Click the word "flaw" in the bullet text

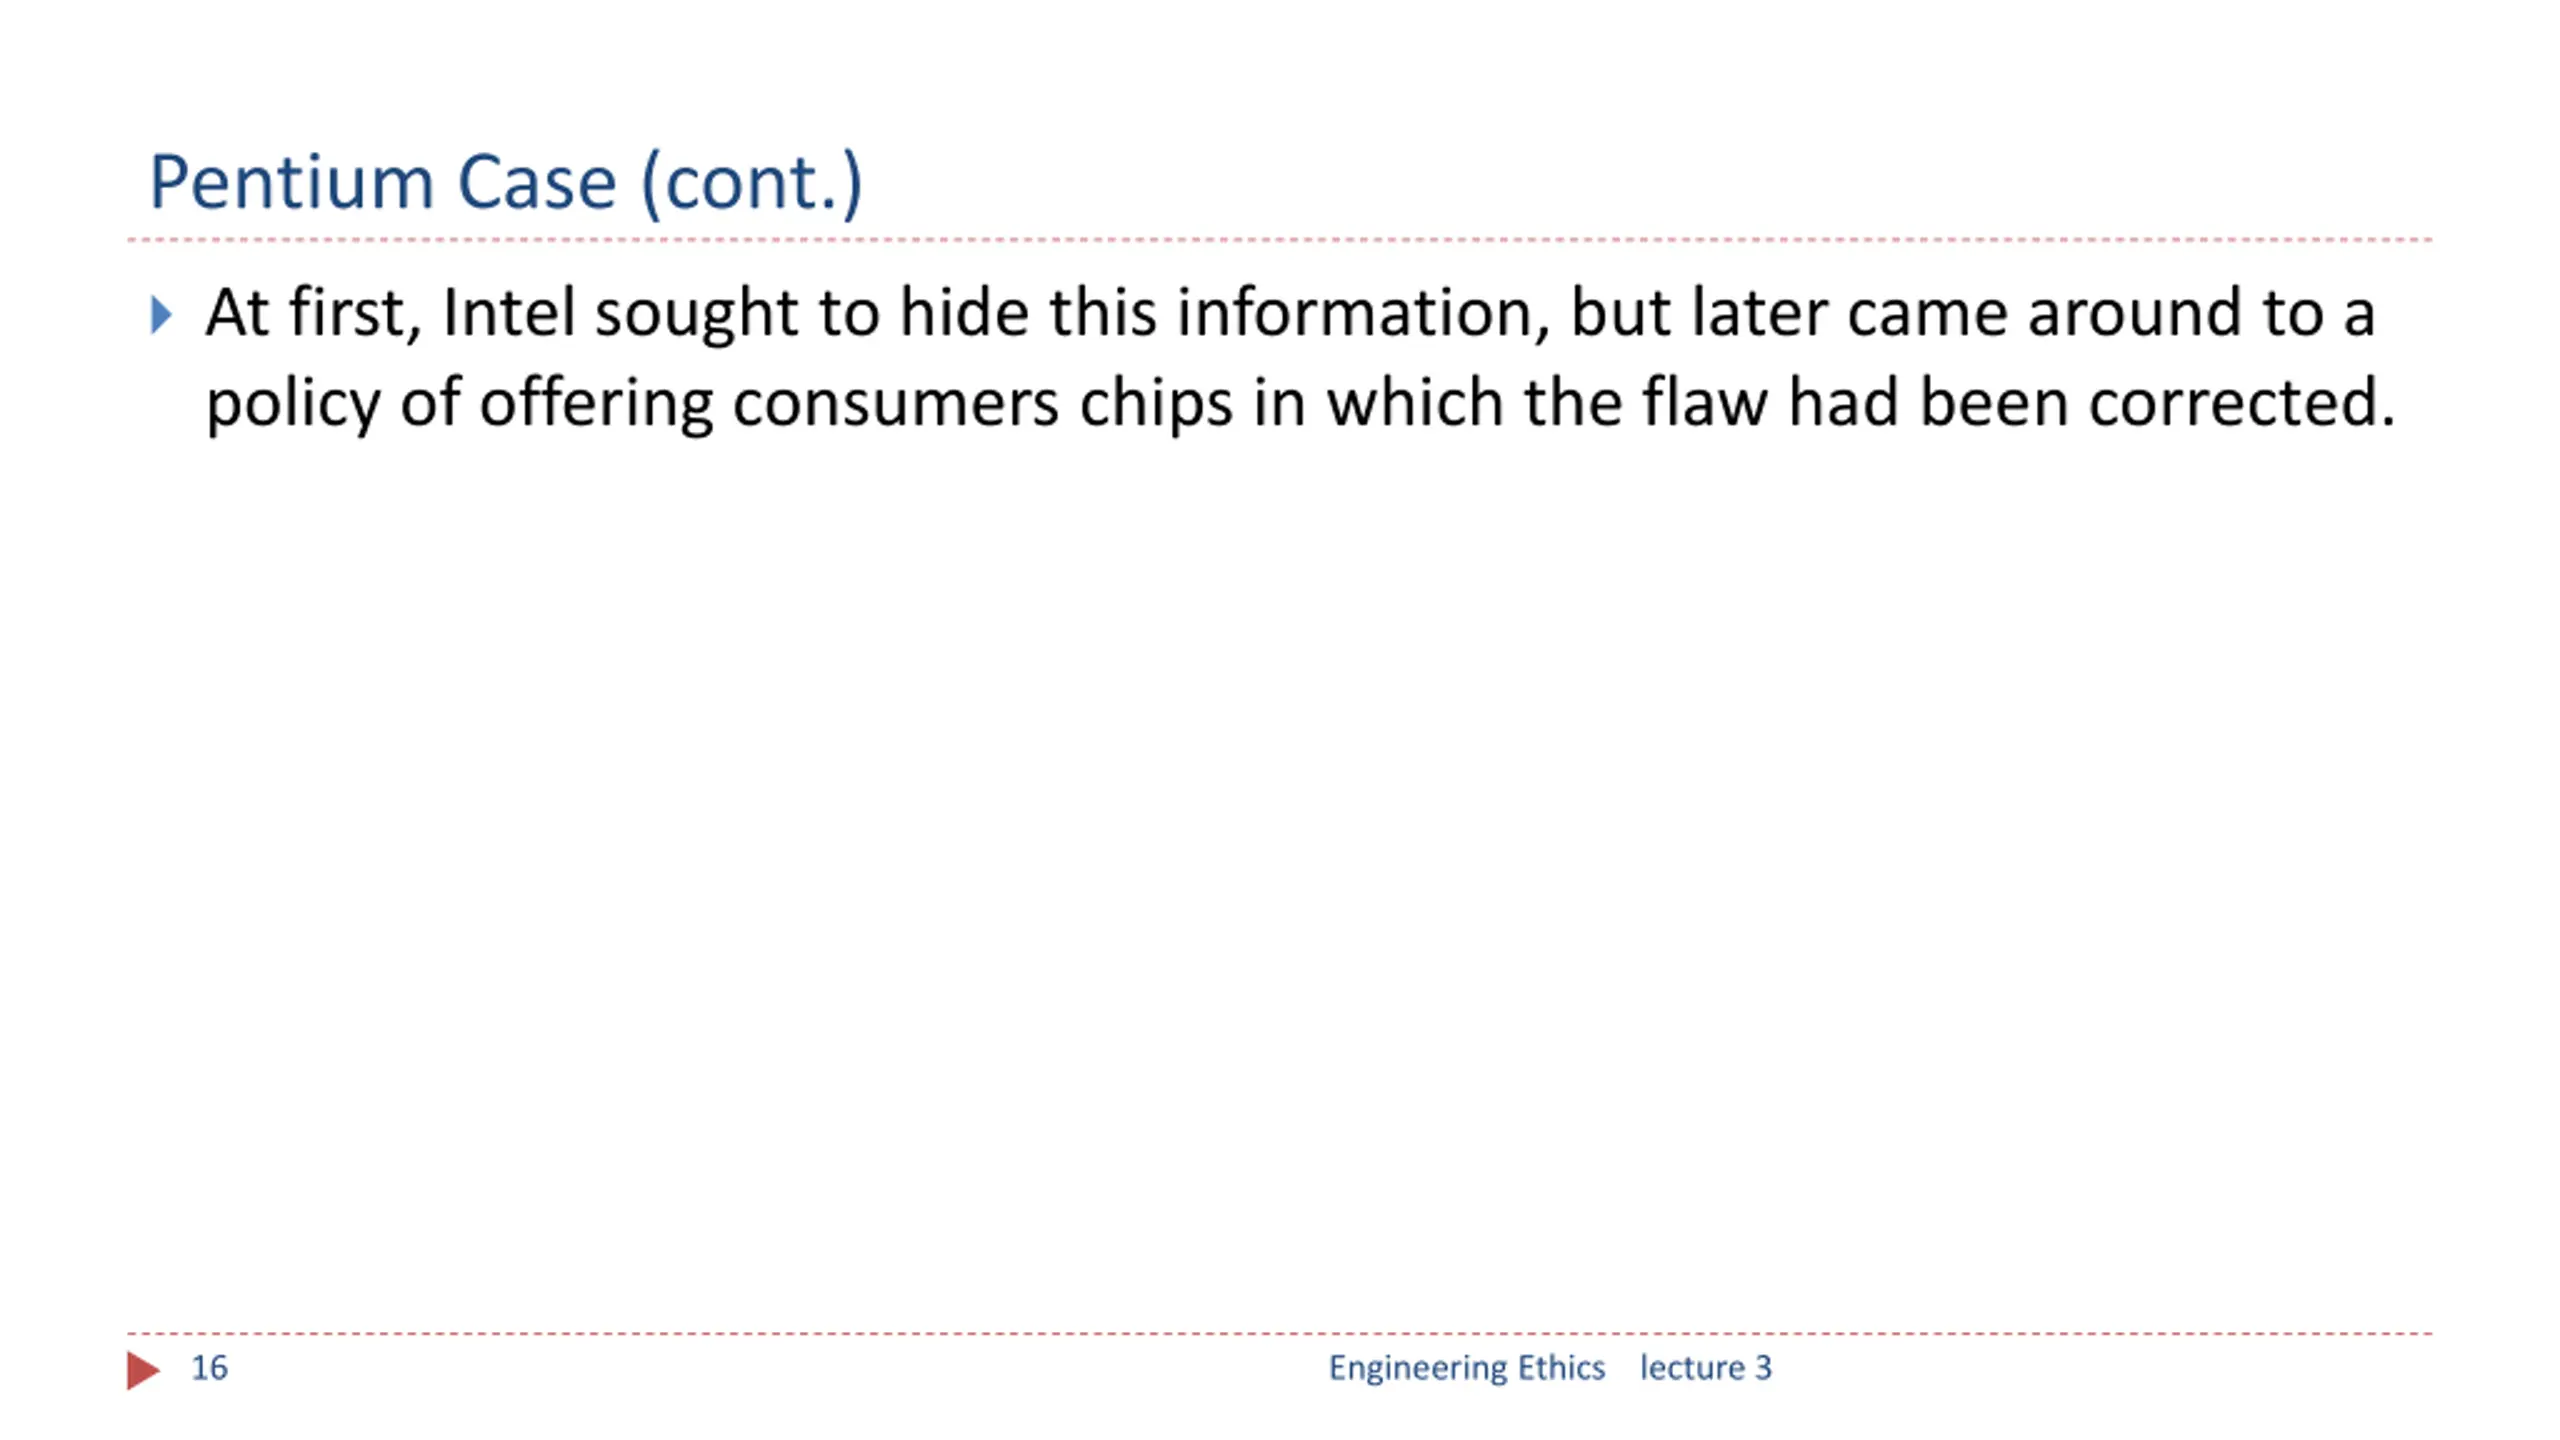pos(1705,402)
